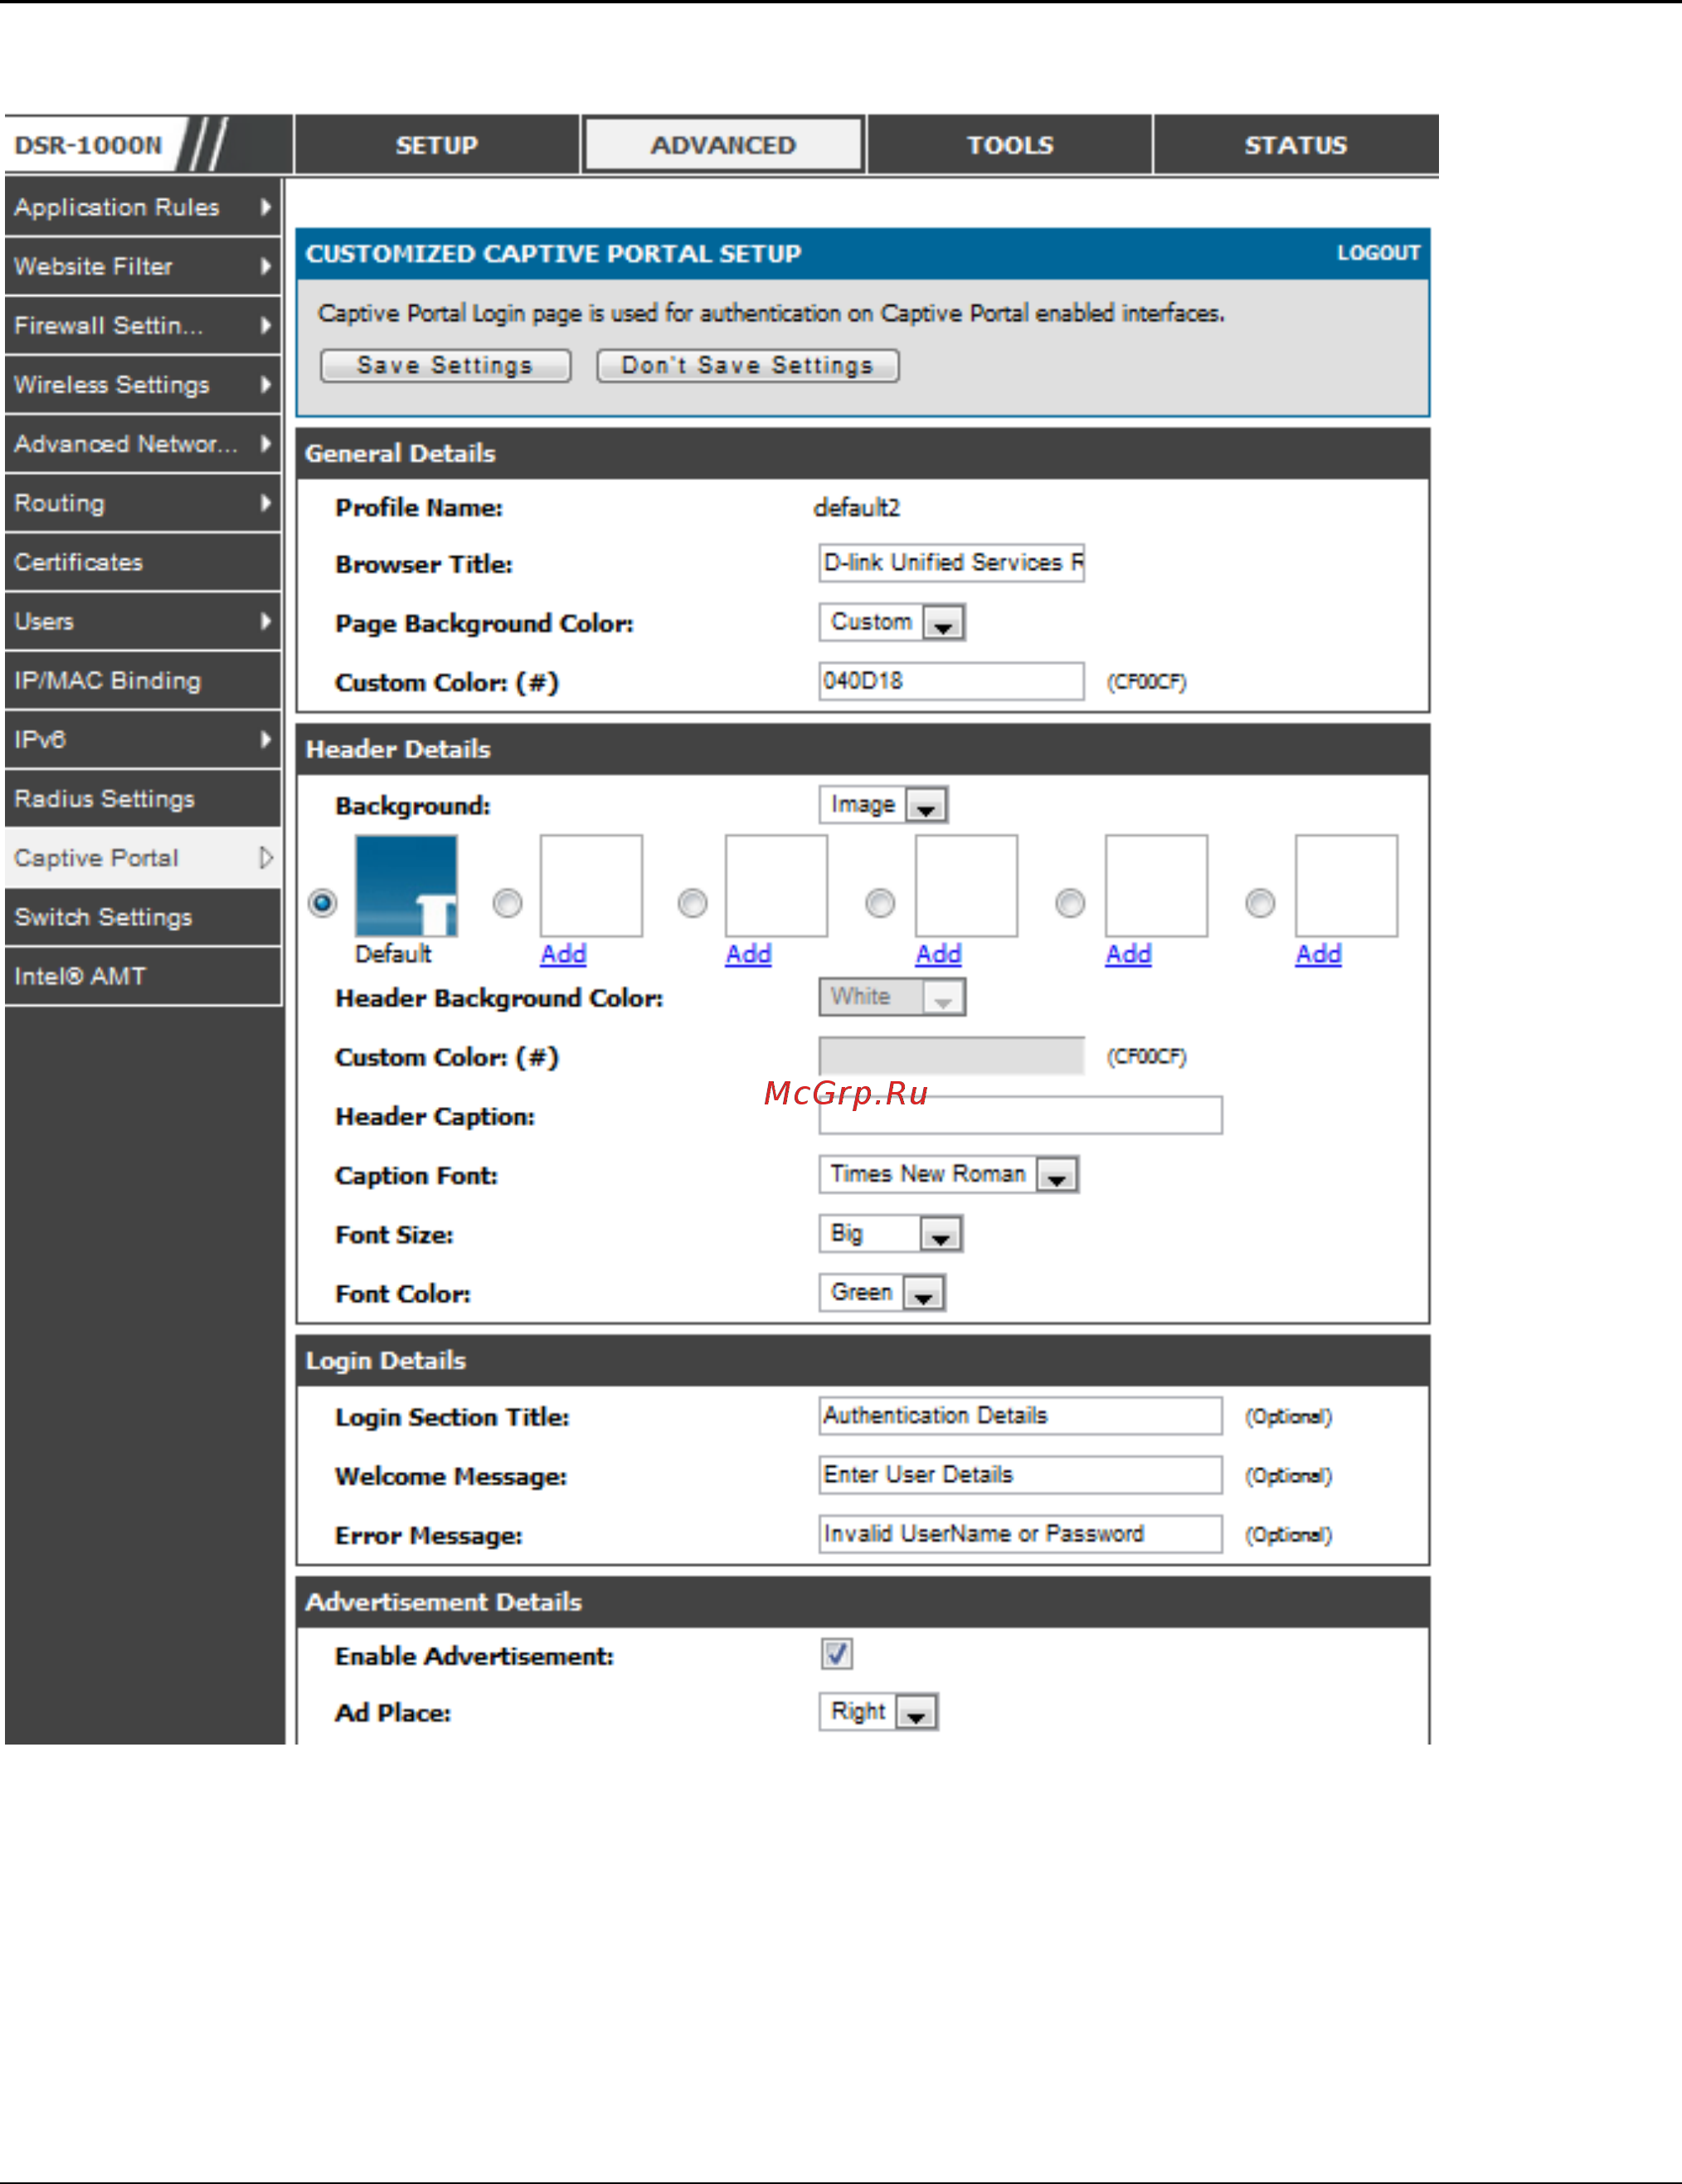The height and width of the screenshot is (2184, 1682).
Task: Expand the Routing submenu arrow
Action: click(265, 502)
